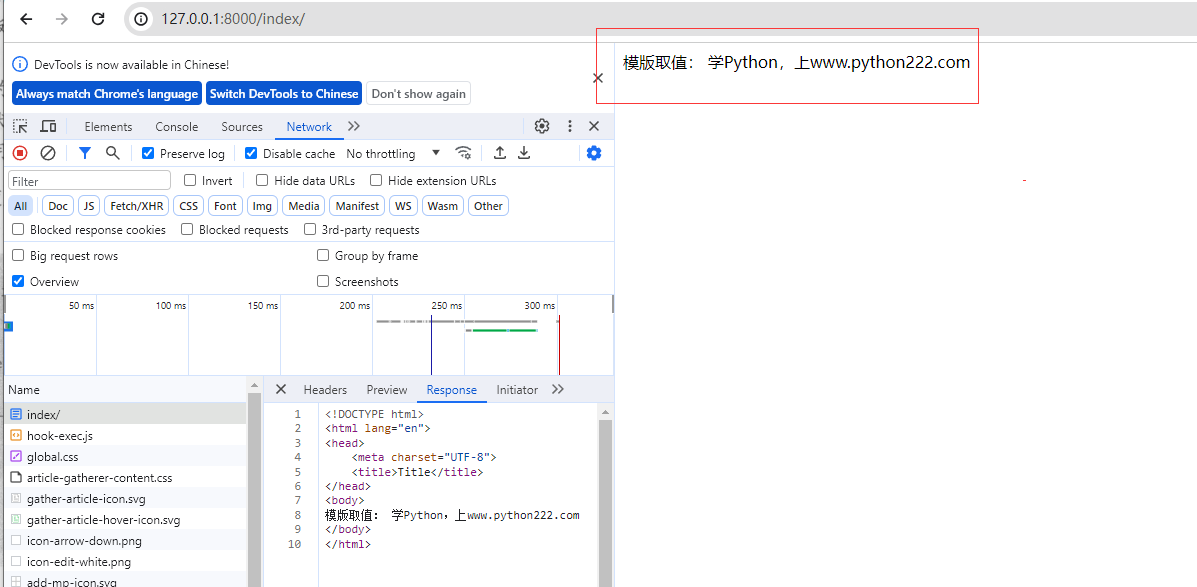Filter by Media type

point(304,206)
